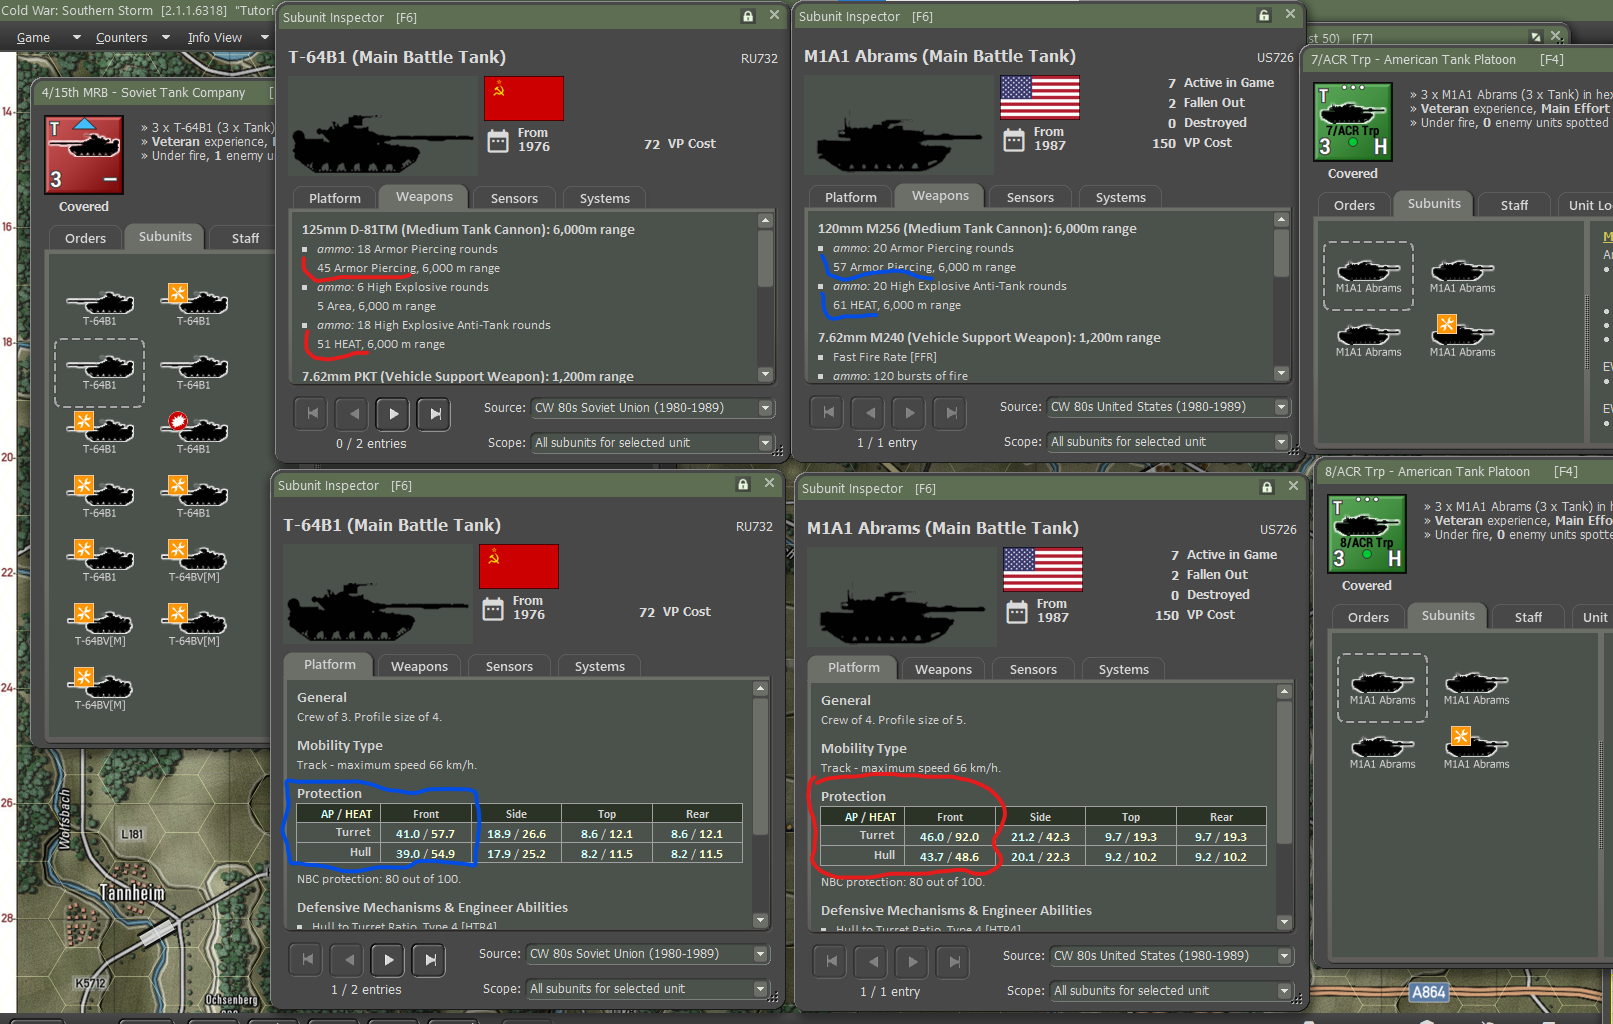Open Orders tab in Soviet Tank Company panel
1613x1024 pixels.
(x=86, y=238)
